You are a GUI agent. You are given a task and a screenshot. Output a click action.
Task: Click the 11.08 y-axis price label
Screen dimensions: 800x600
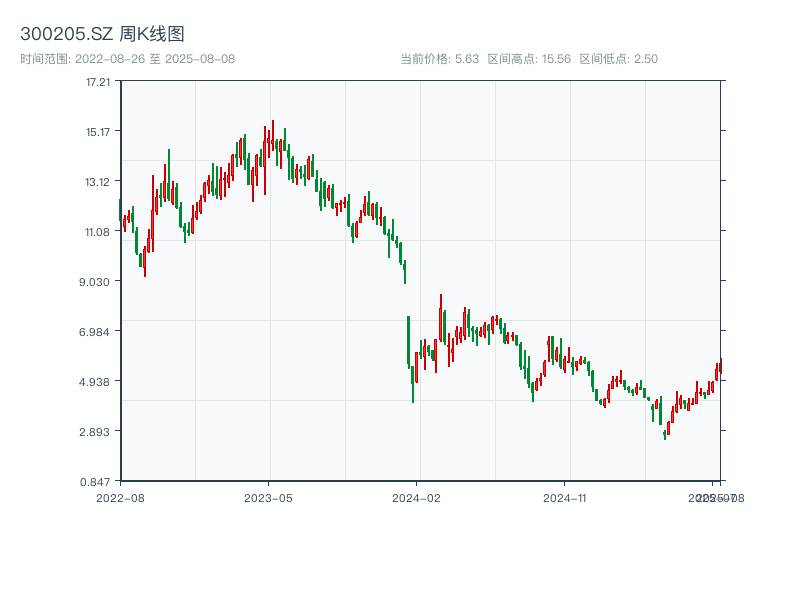click(x=98, y=232)
